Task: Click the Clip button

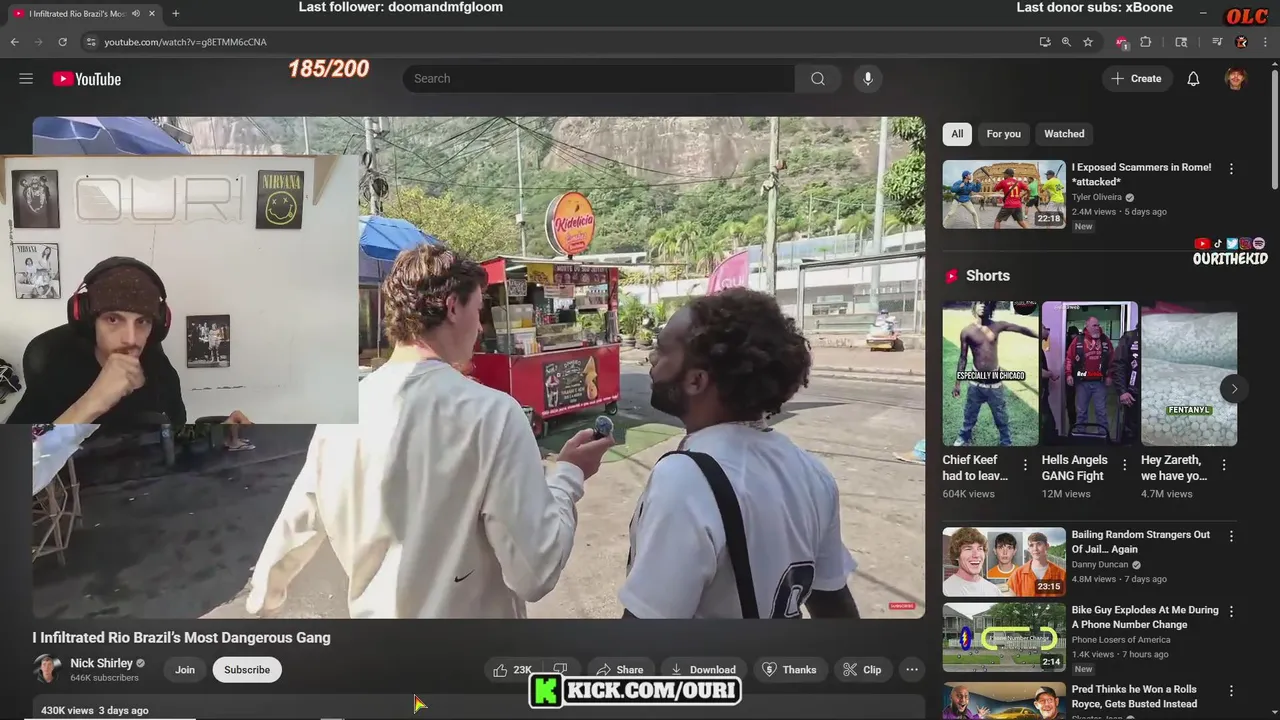Action: tap(862, 670)
